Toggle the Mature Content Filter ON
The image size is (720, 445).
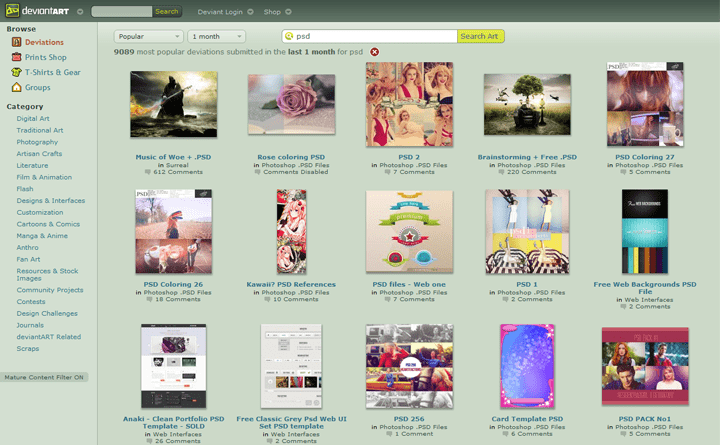coord(44,377)
